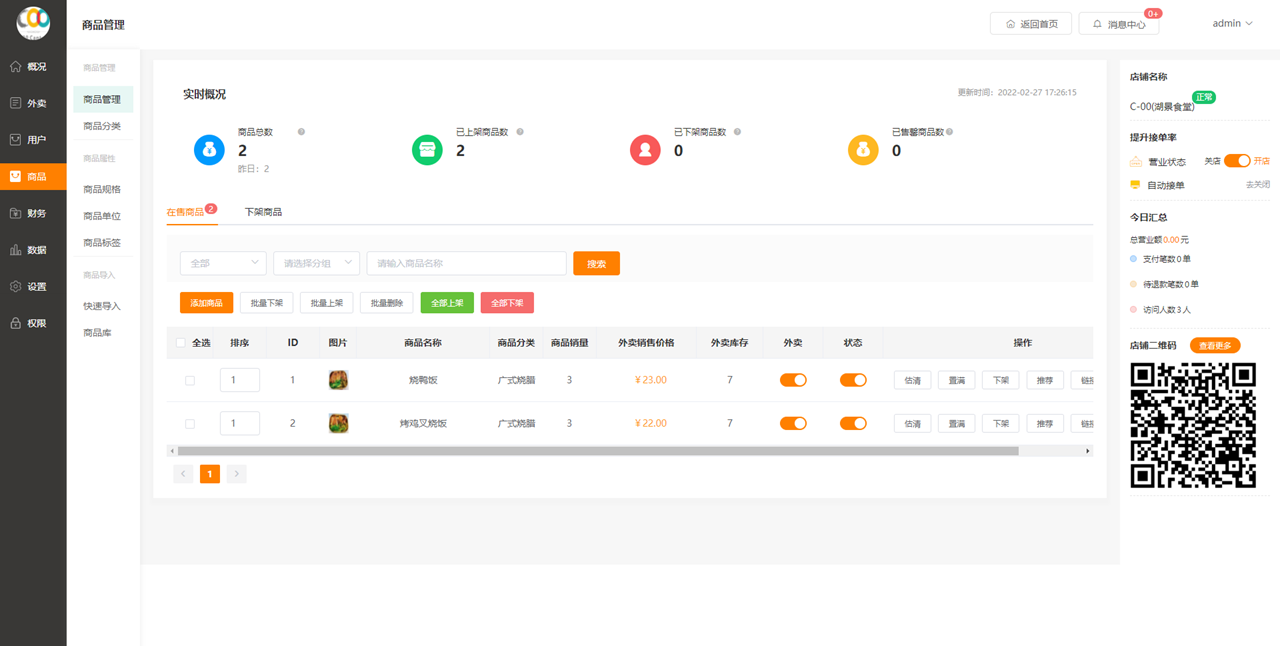
Task: Click the 权限 permissions lock icon
Action: point(16,324)
